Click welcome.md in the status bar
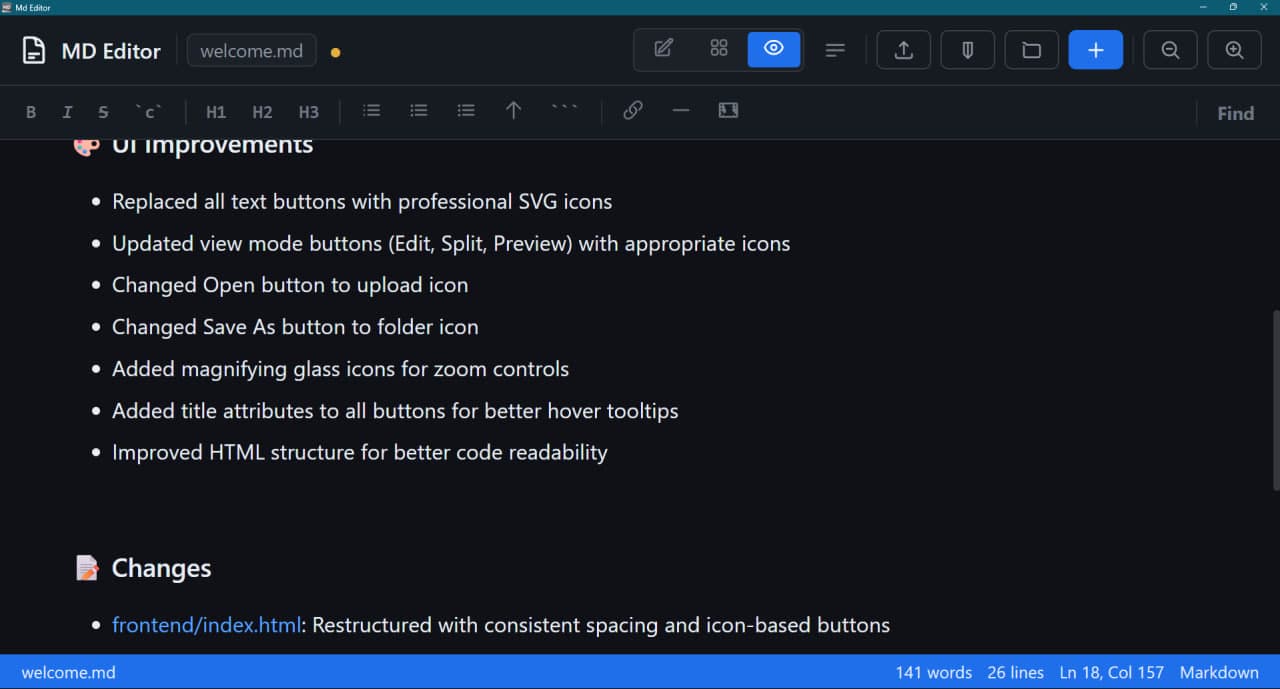 coord(68,672)
